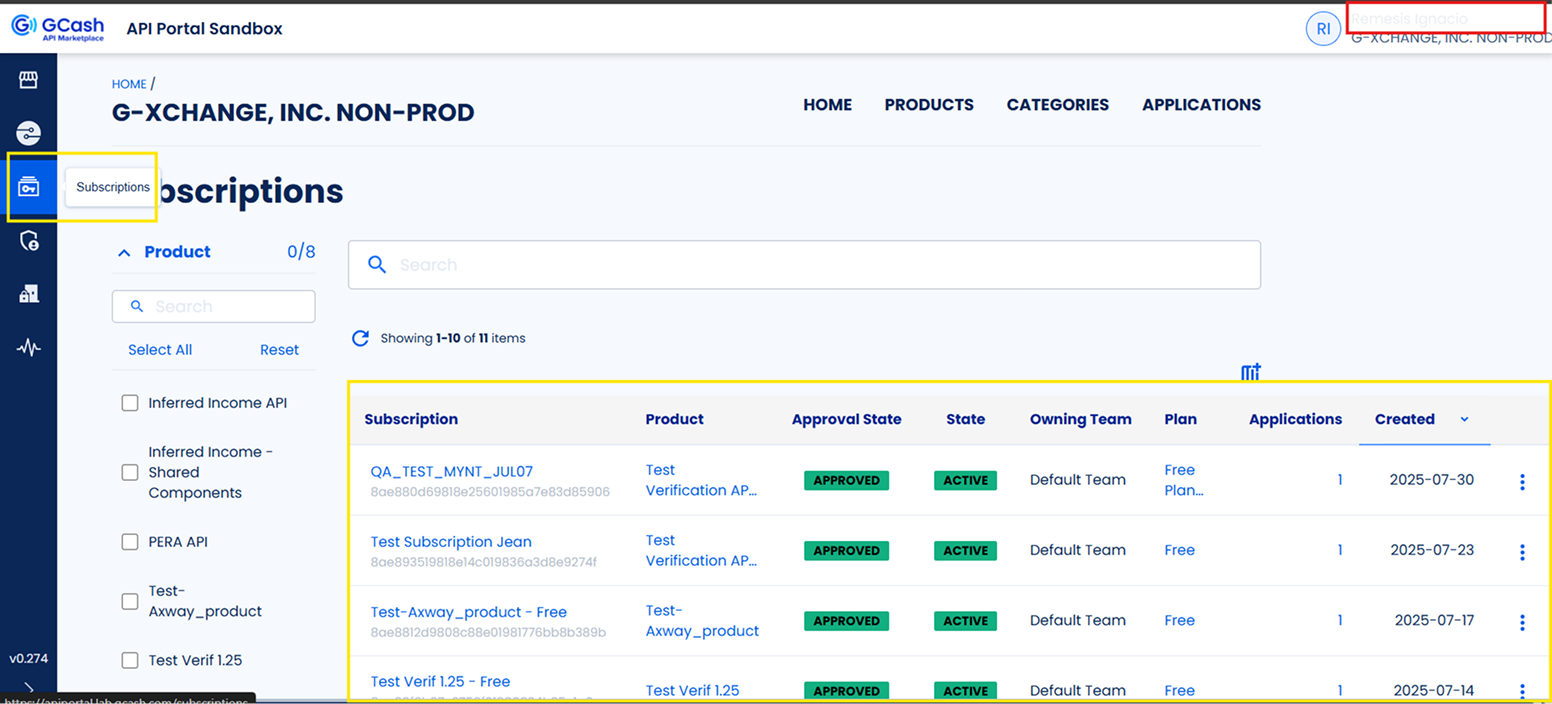Viewport: 1552px width, 704px height.
Task: Open the analytics pulse sidebar icon
Action: point(29,348)
